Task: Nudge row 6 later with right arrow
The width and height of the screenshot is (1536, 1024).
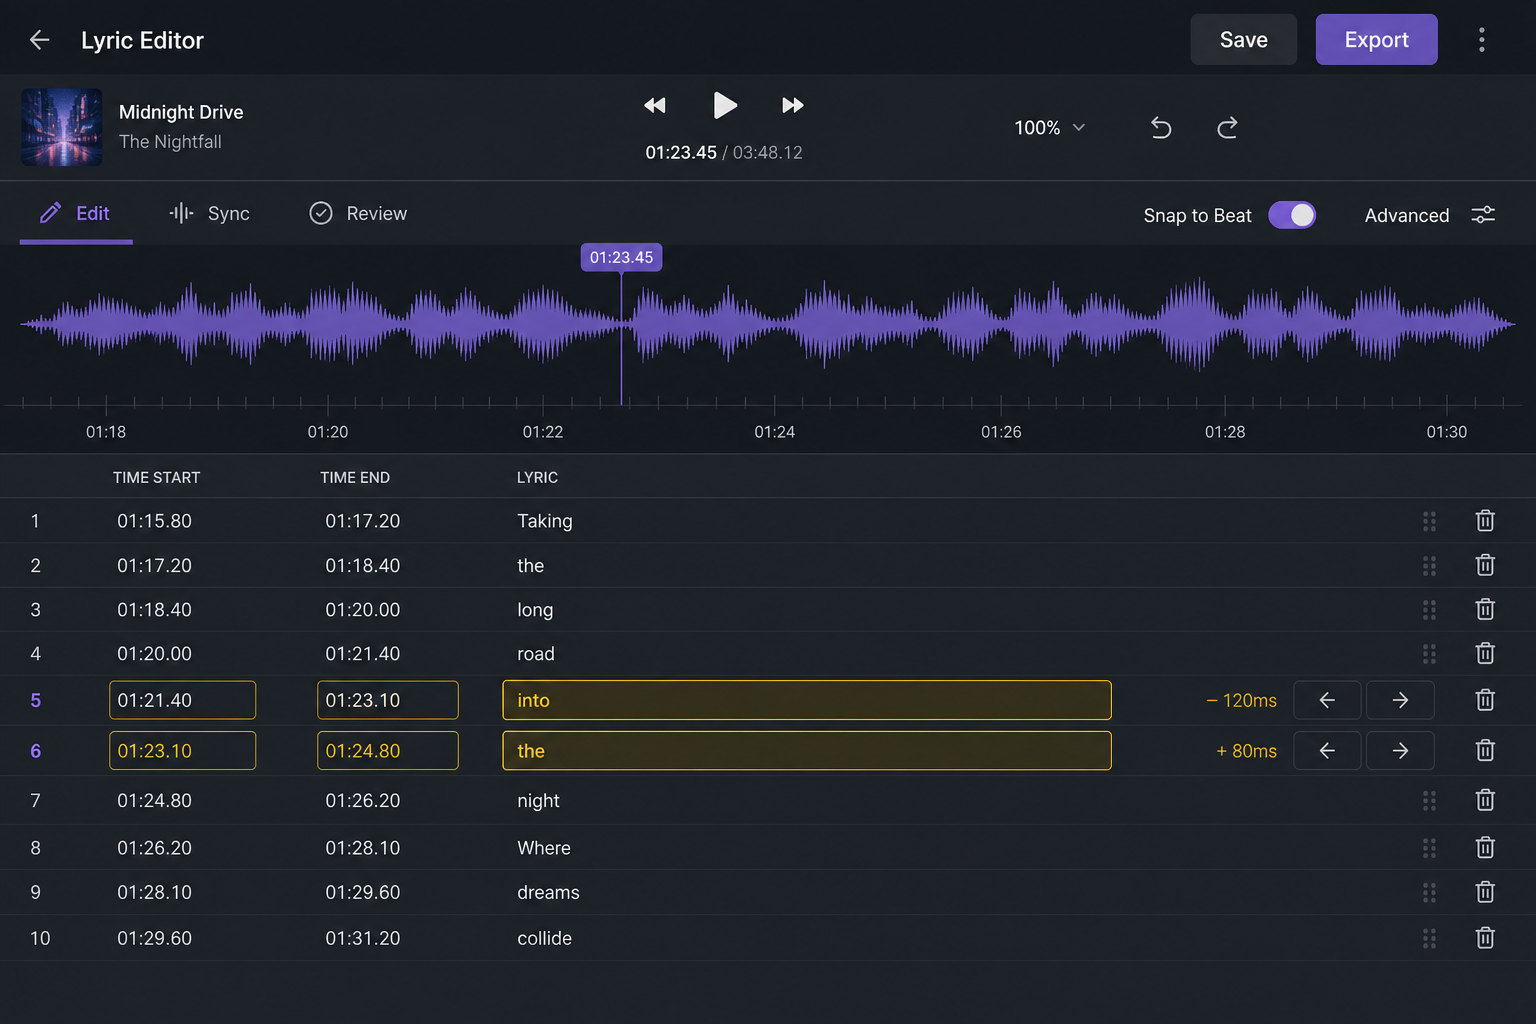Action: click(x=1400, y=750)
